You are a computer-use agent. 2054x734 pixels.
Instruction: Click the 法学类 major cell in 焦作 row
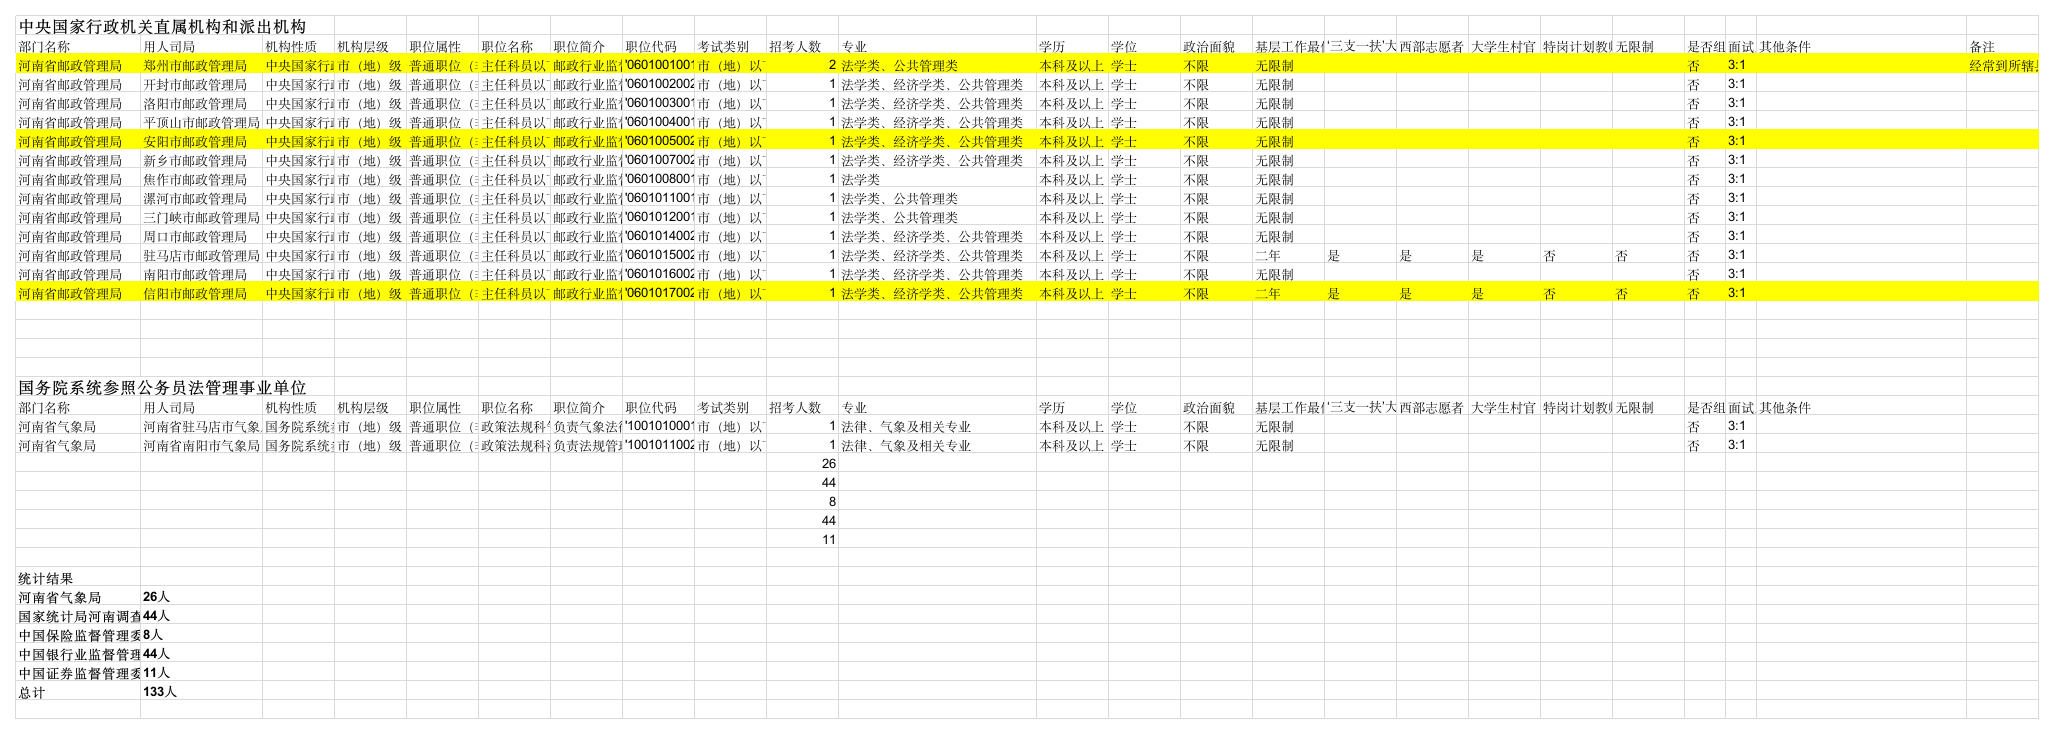click(937, 179)
